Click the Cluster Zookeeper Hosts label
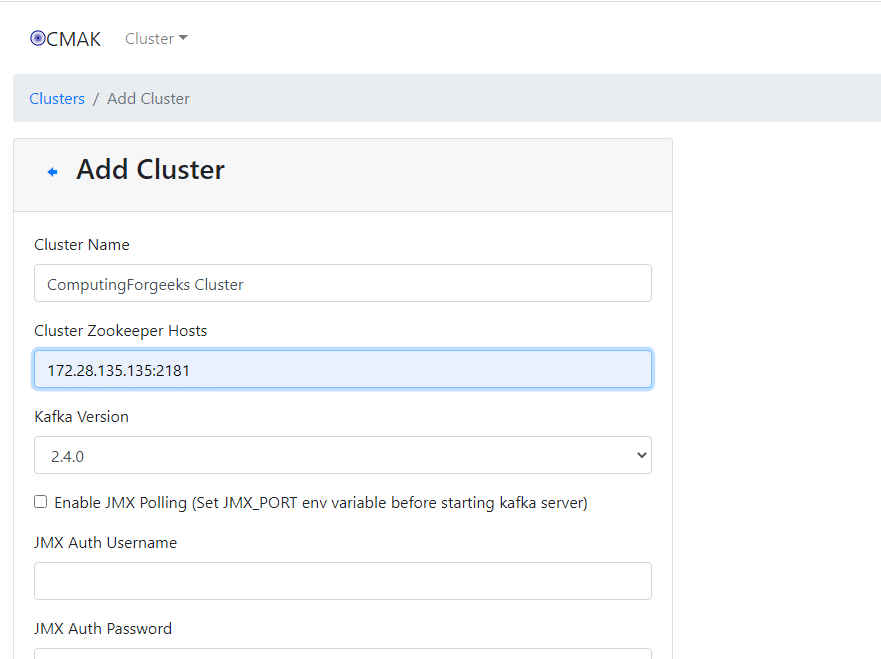 click(121, 331)
